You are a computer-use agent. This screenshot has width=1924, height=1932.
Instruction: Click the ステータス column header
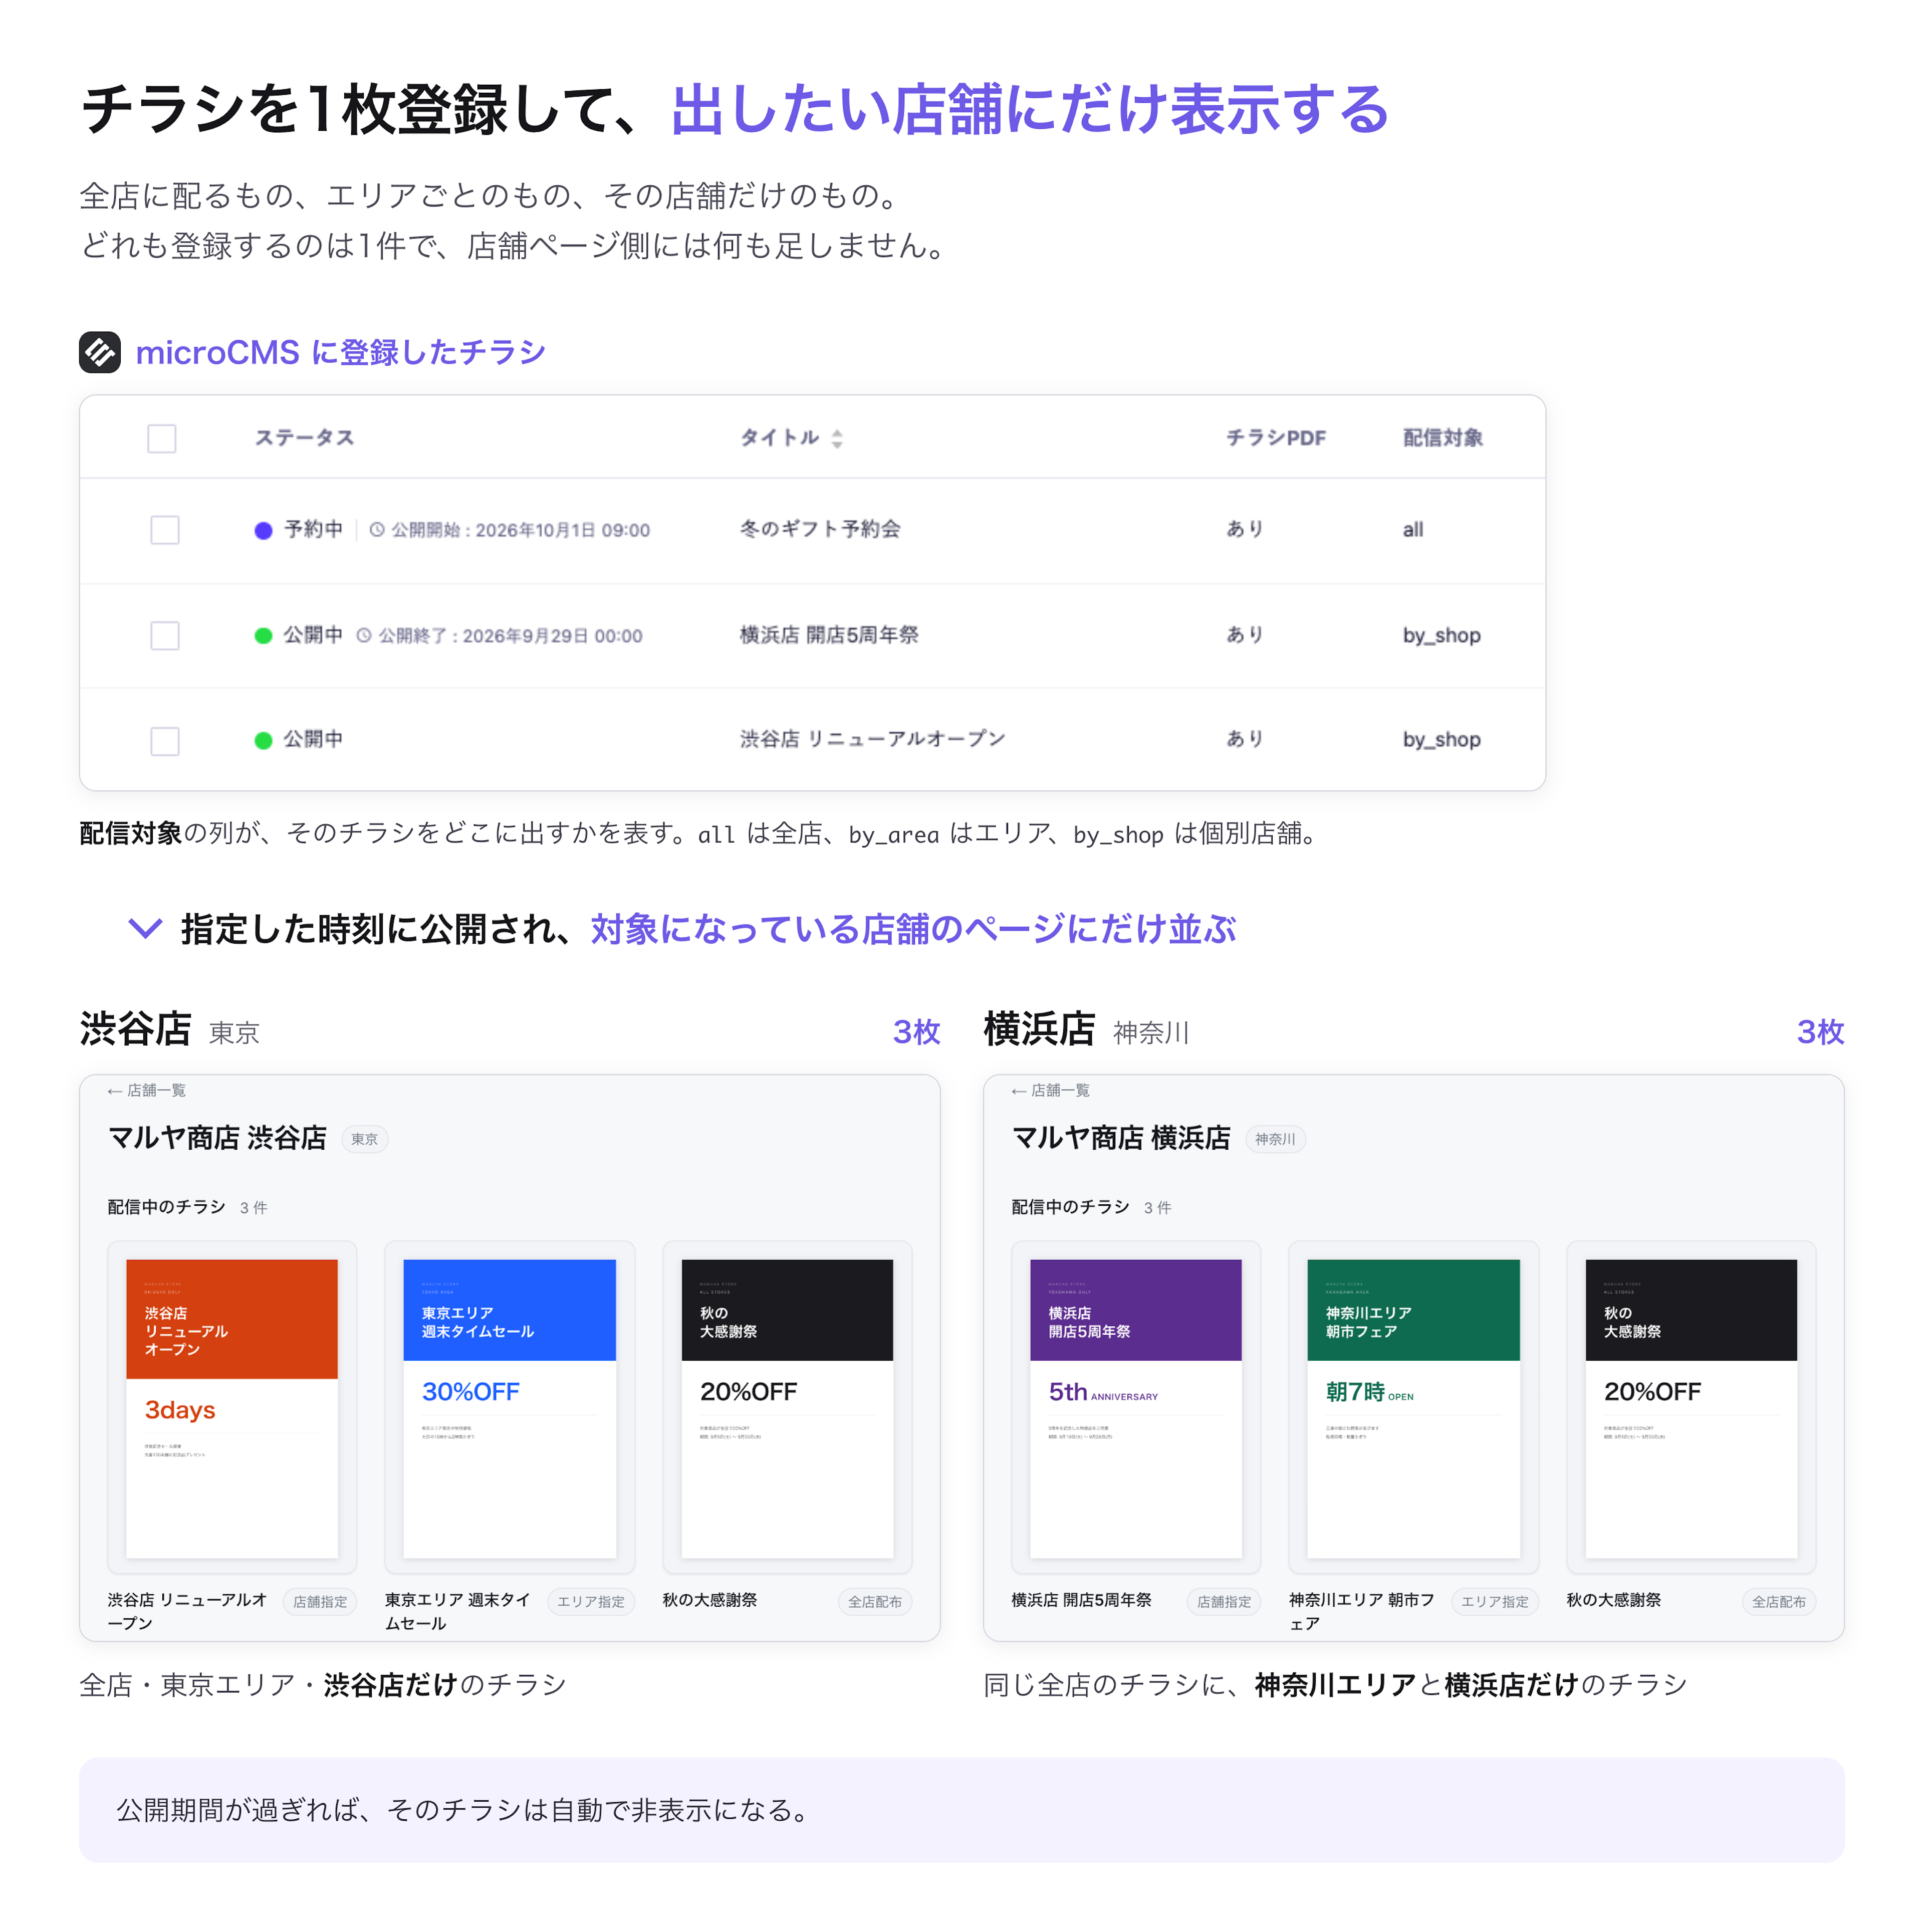pyautogui.click(x=304, y=438)
